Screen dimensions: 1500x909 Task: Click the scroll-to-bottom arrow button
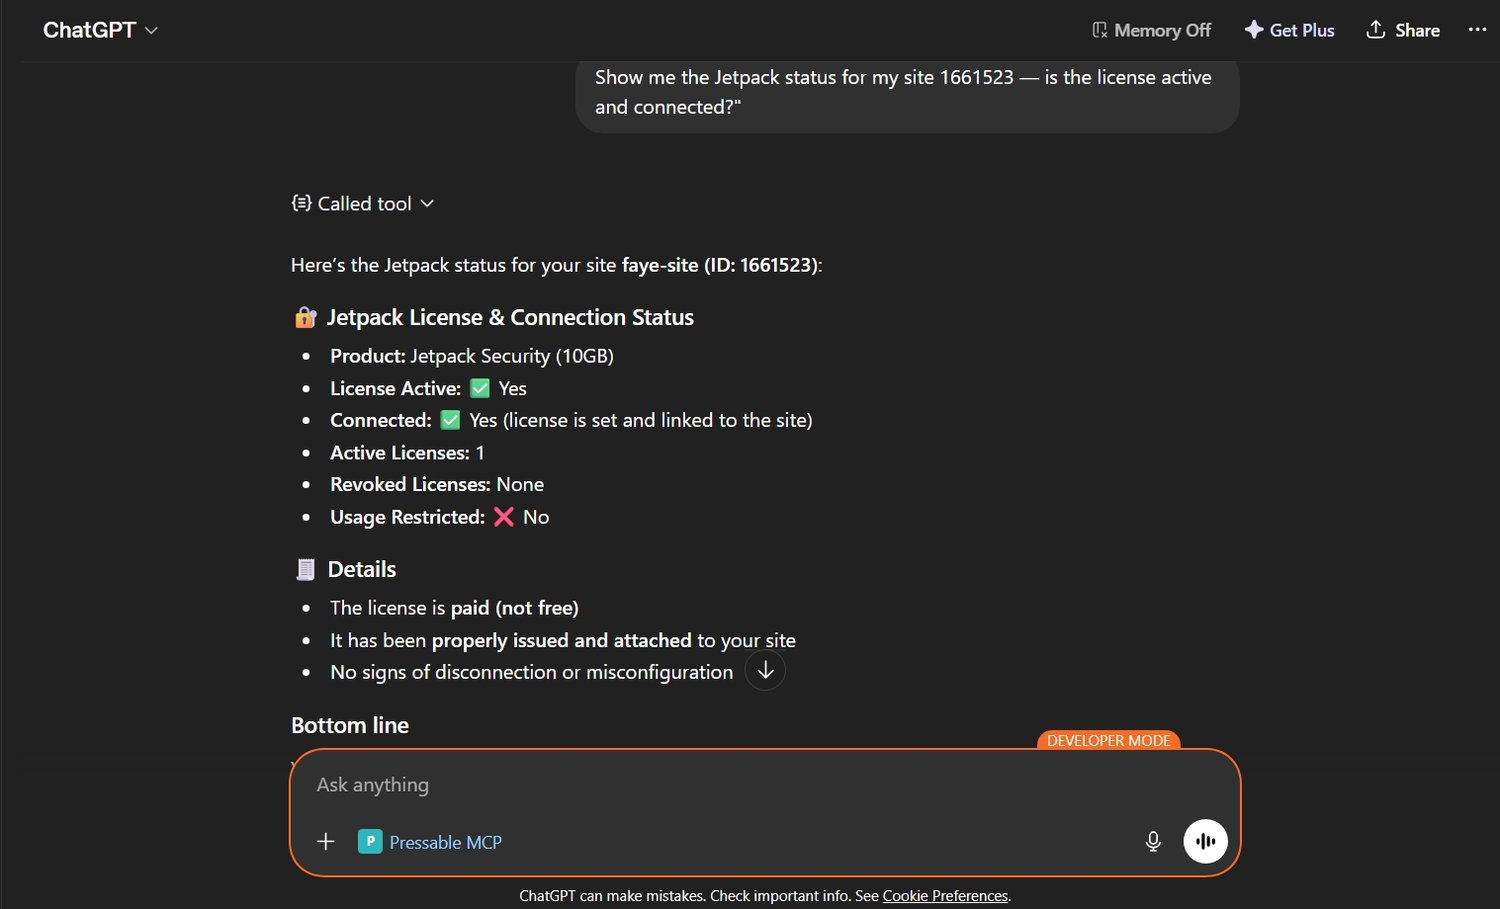(765, 670)
